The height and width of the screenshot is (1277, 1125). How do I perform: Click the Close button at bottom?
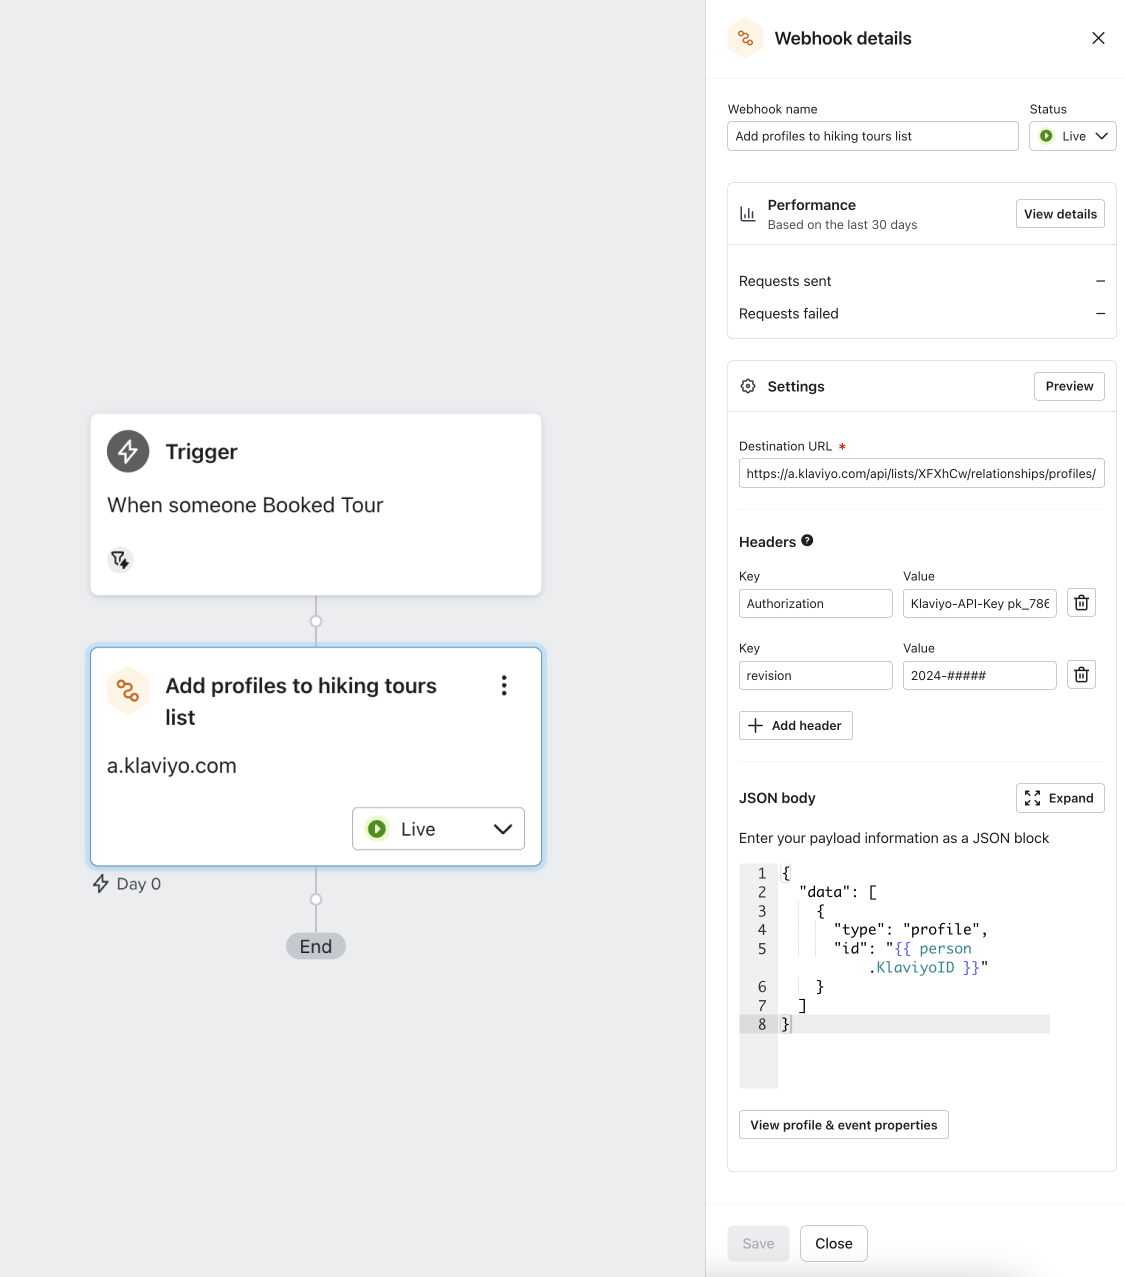pos(834,1243)
